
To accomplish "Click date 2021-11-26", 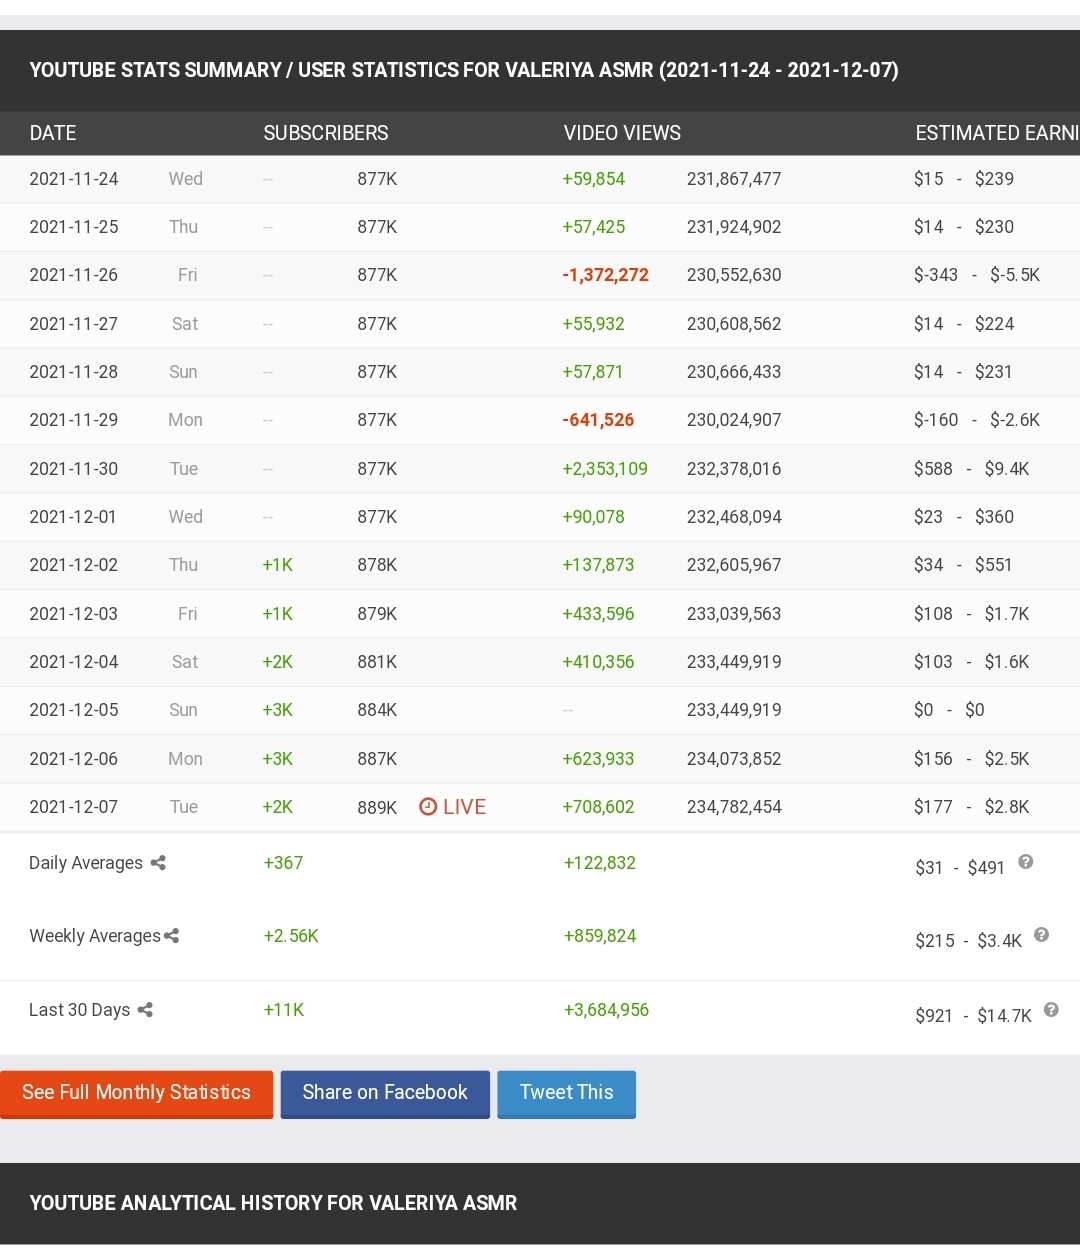I will 74,275.
